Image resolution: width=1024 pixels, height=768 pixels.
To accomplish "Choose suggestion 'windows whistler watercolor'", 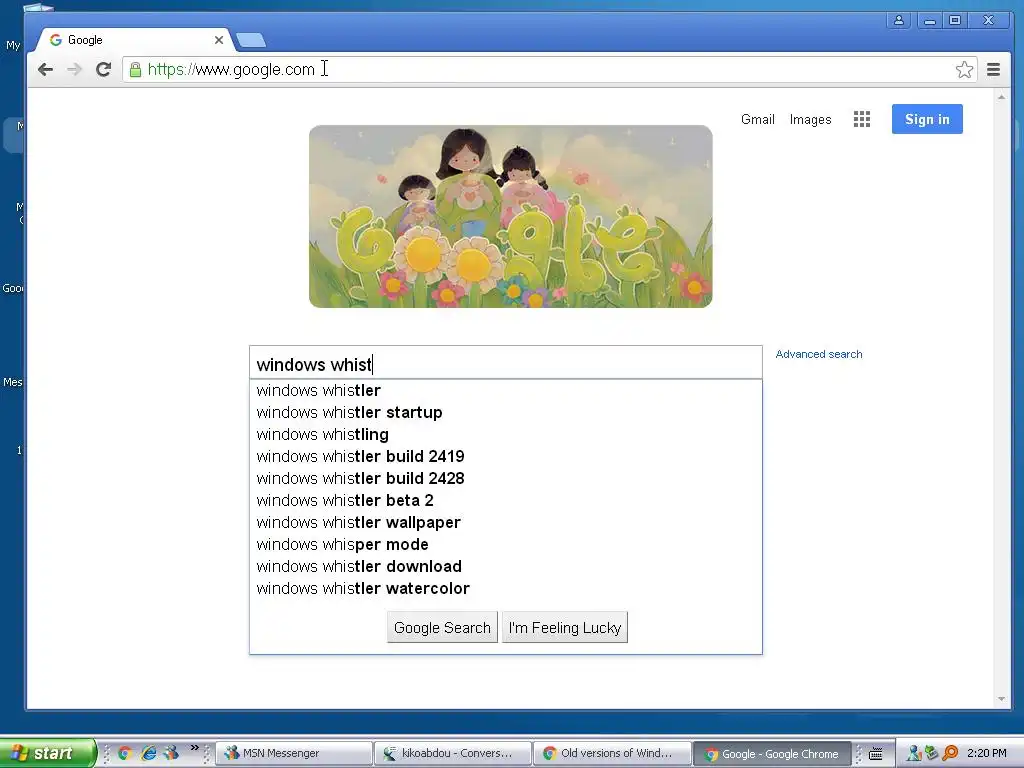I will 505,588.
